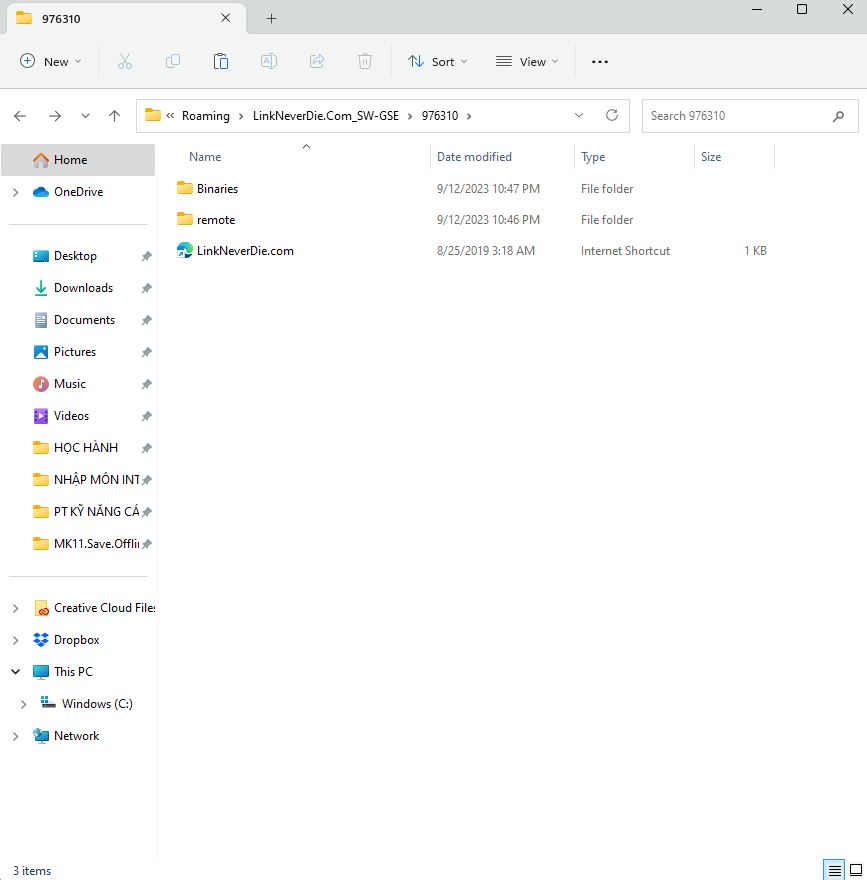
Task: Click the Share icon in the toolbar
Action: pos(316,61)
